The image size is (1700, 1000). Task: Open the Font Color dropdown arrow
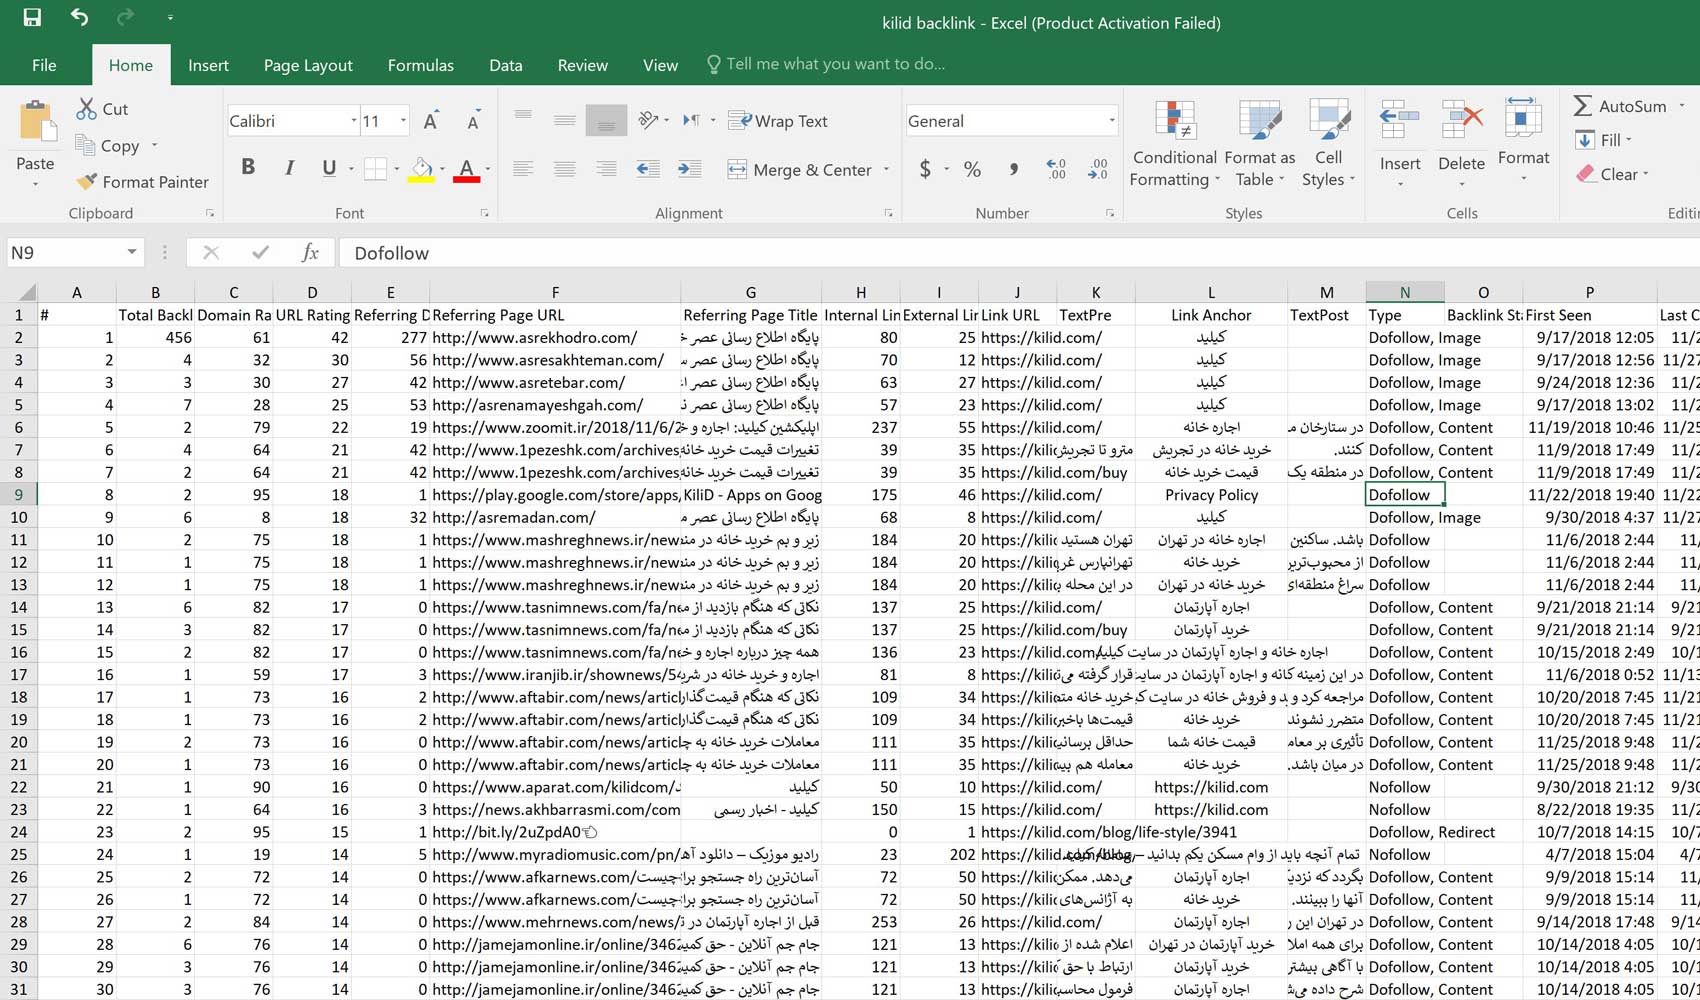point(488,169)
